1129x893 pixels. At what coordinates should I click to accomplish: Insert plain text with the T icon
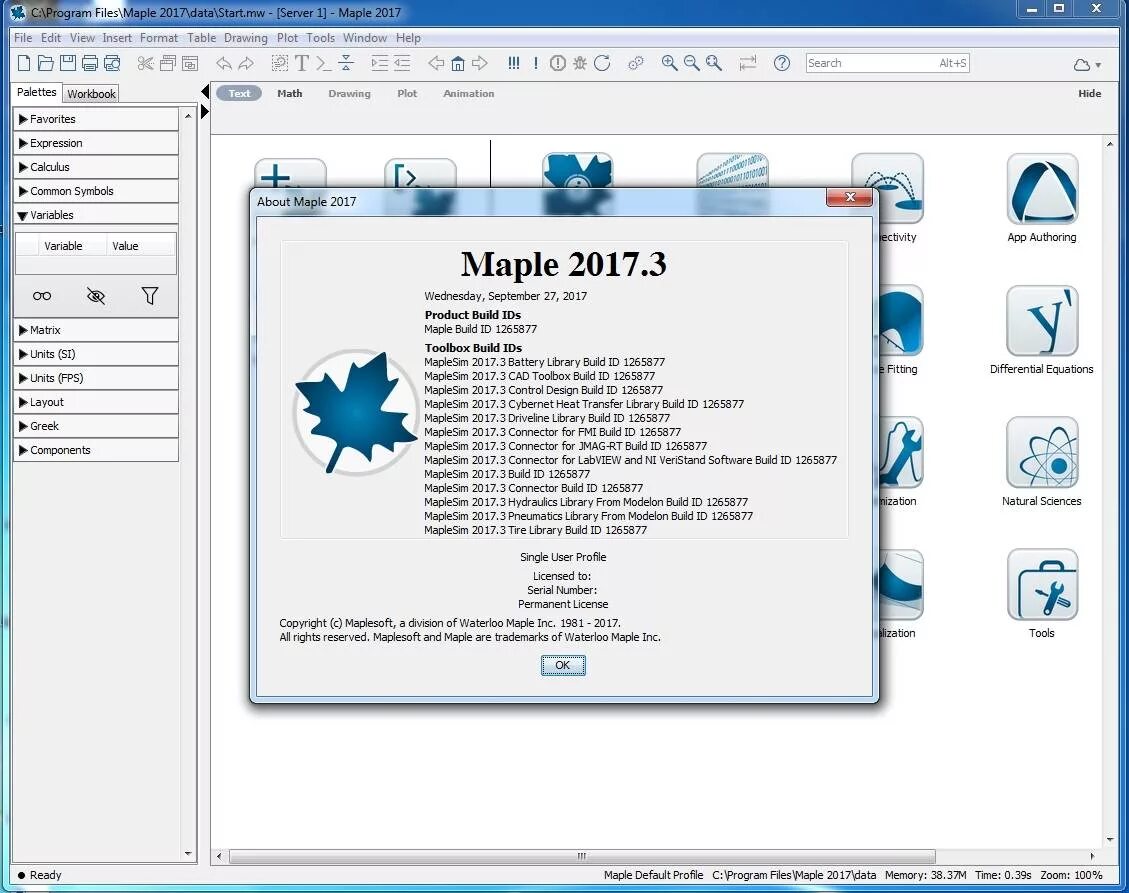tap(302, 63)
